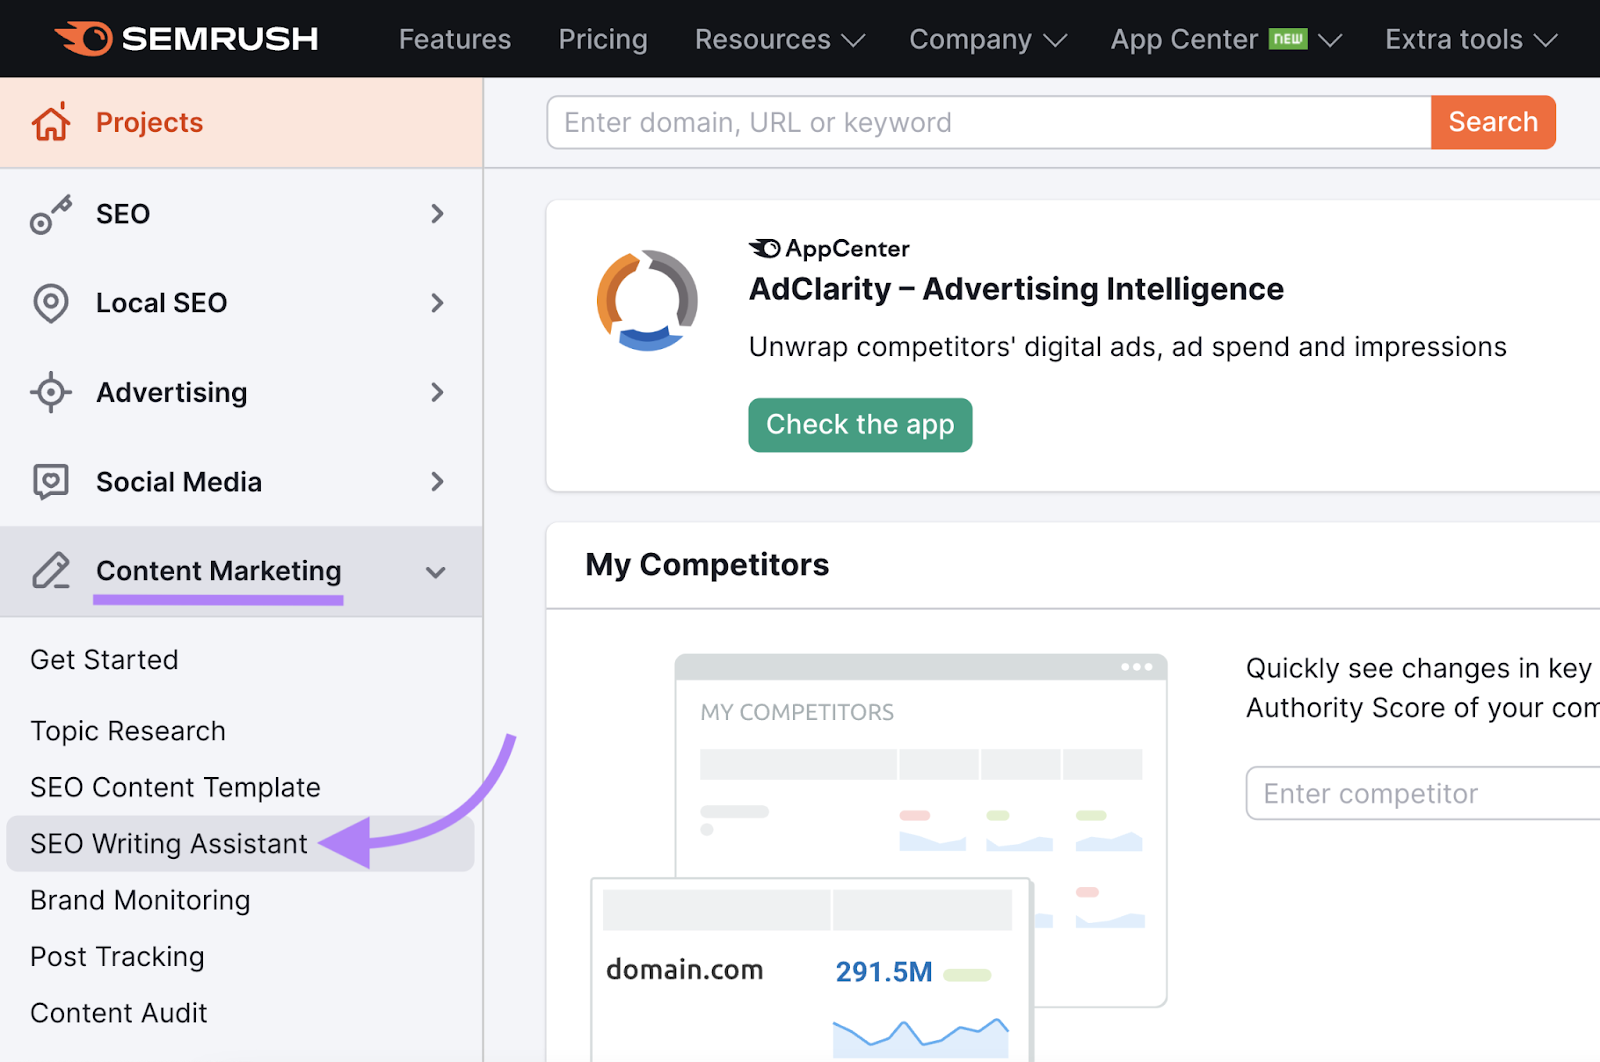This screenshot has height=1062, width=1600.
Task: Open the App Center menu
Action: point(1185,39)
